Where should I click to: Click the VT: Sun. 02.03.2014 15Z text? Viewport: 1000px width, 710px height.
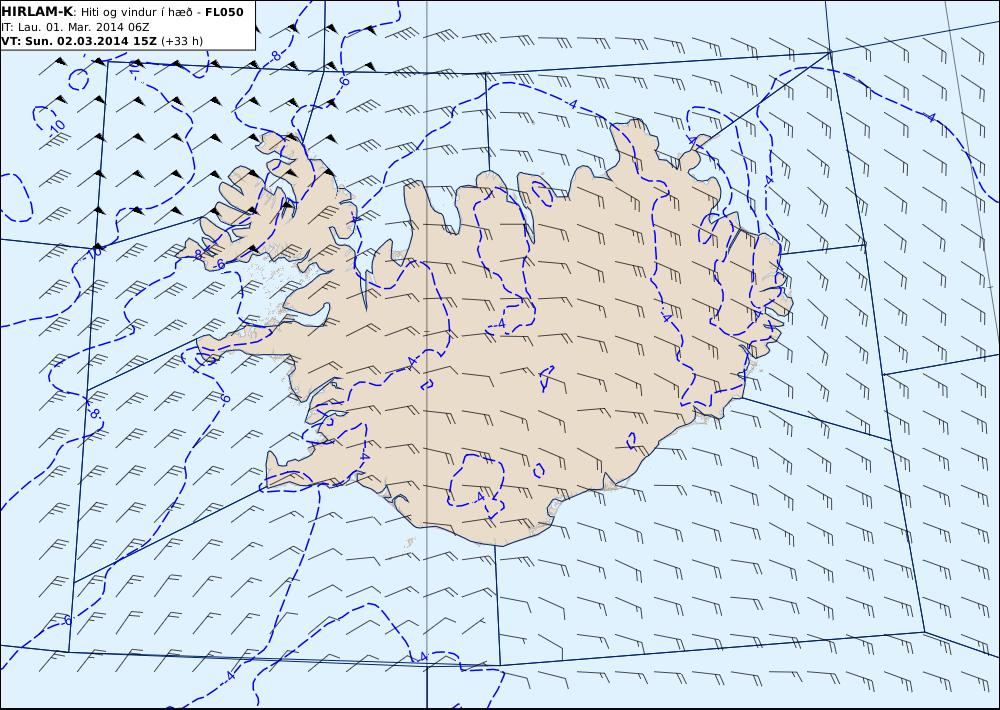click(x=79, y=41)
